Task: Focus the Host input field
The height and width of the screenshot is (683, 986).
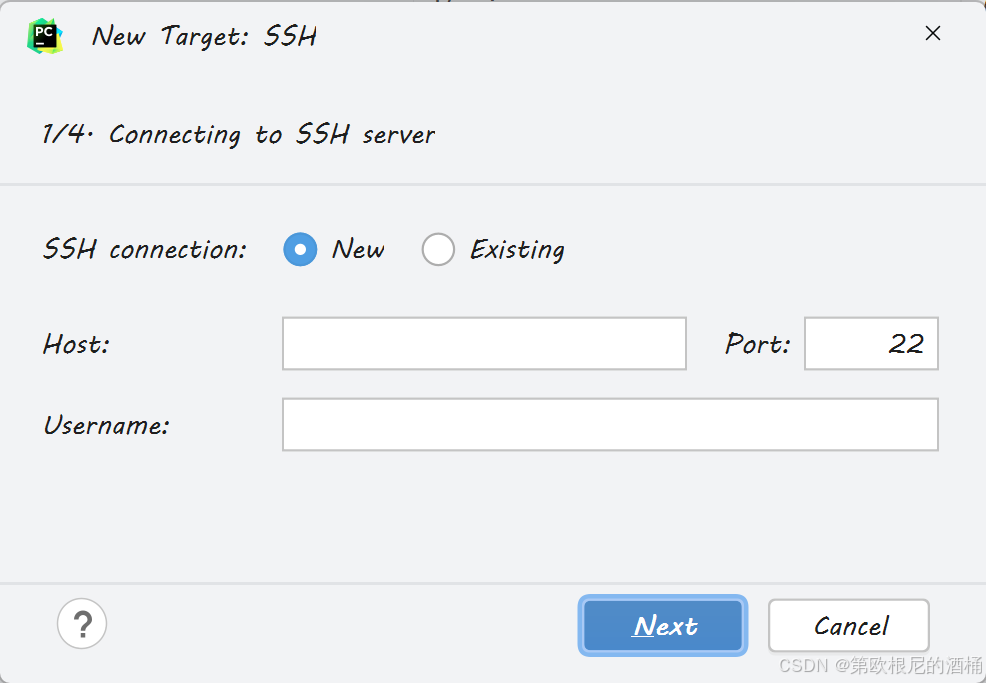Action: [484, 343]
